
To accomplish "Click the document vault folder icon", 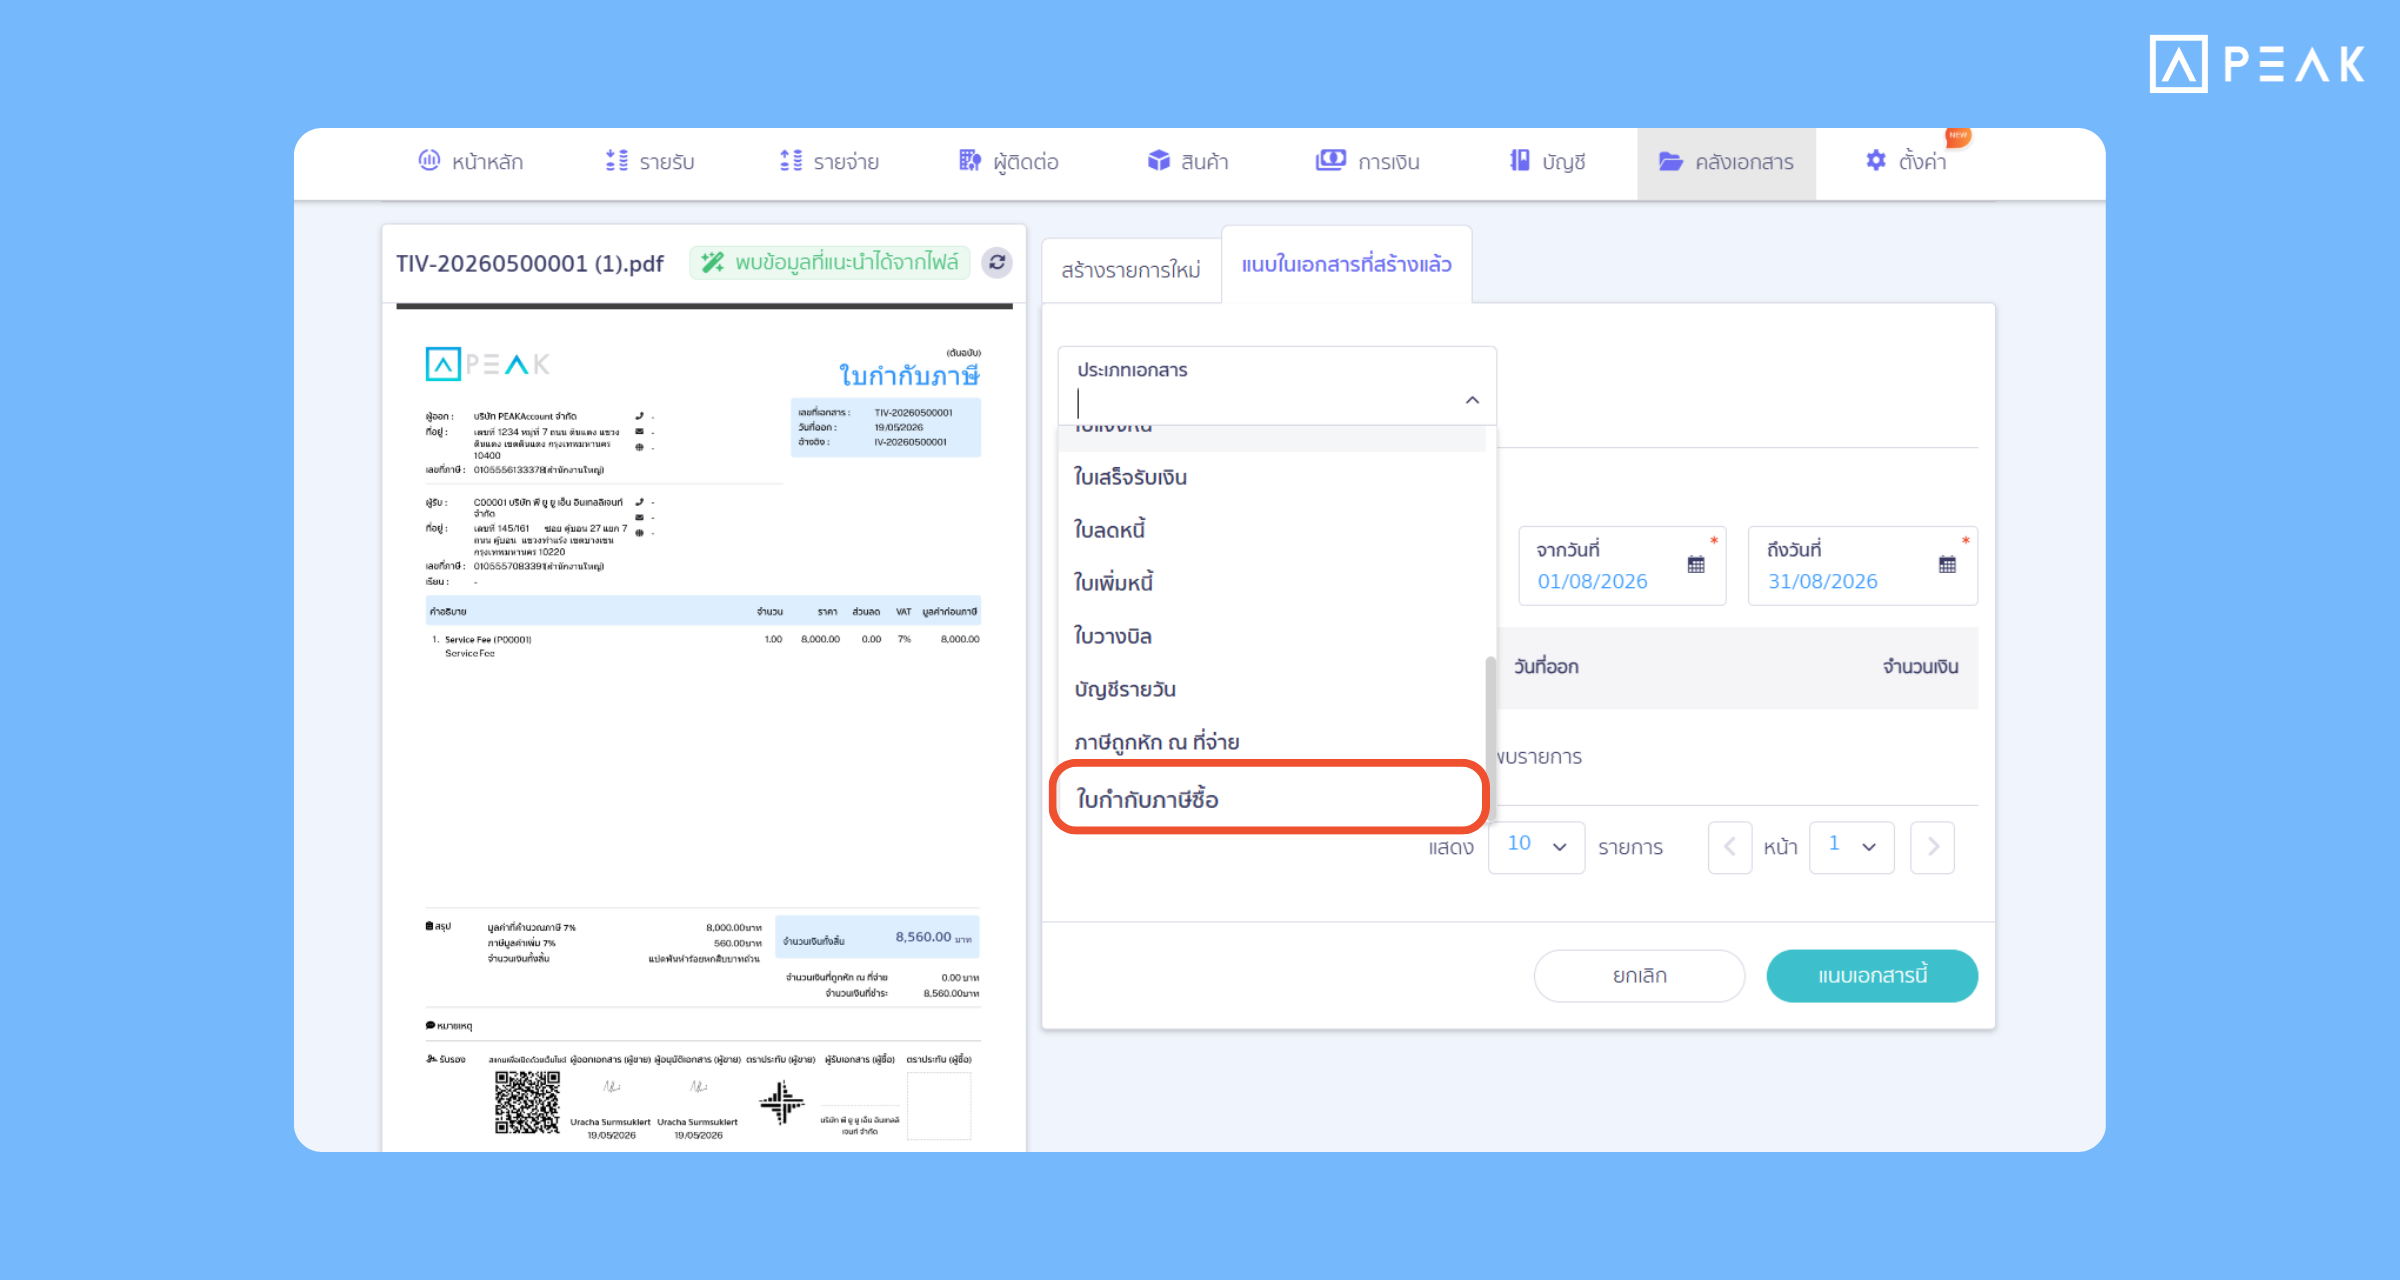I will tap(1670, 161).
